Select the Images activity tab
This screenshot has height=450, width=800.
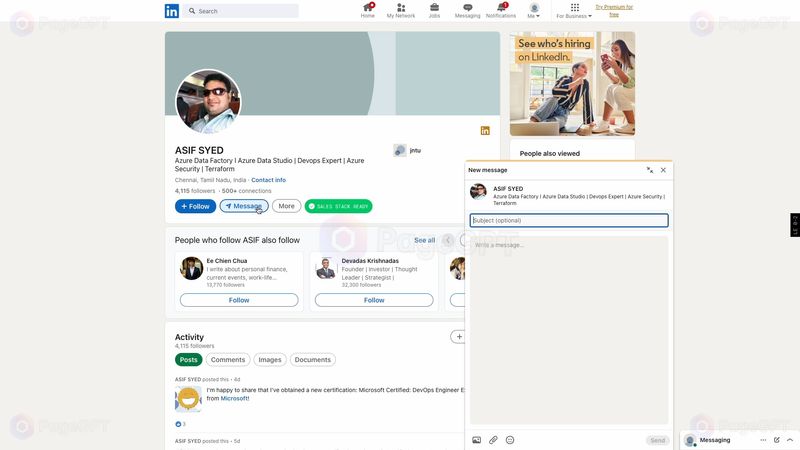[x=270, y=360]
